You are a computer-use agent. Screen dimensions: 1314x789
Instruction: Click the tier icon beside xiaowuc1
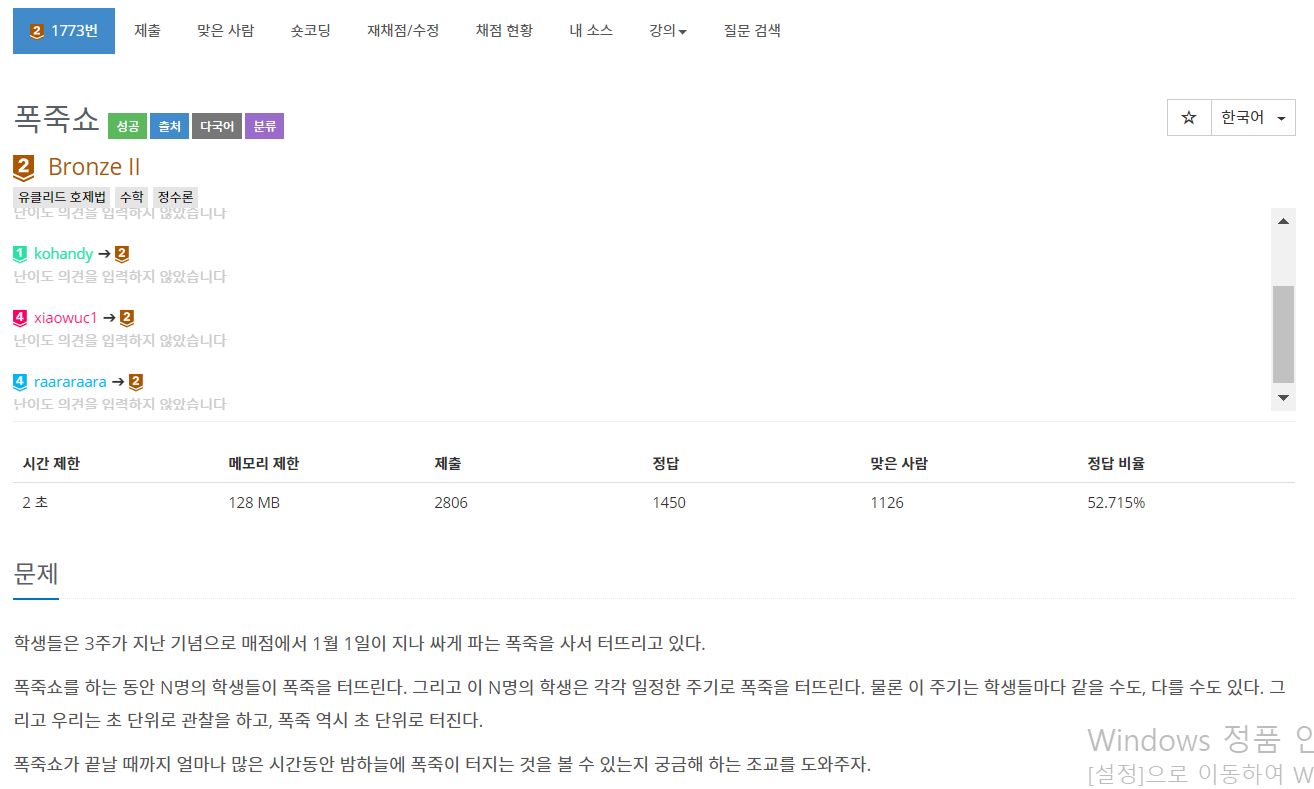(20, 318)
